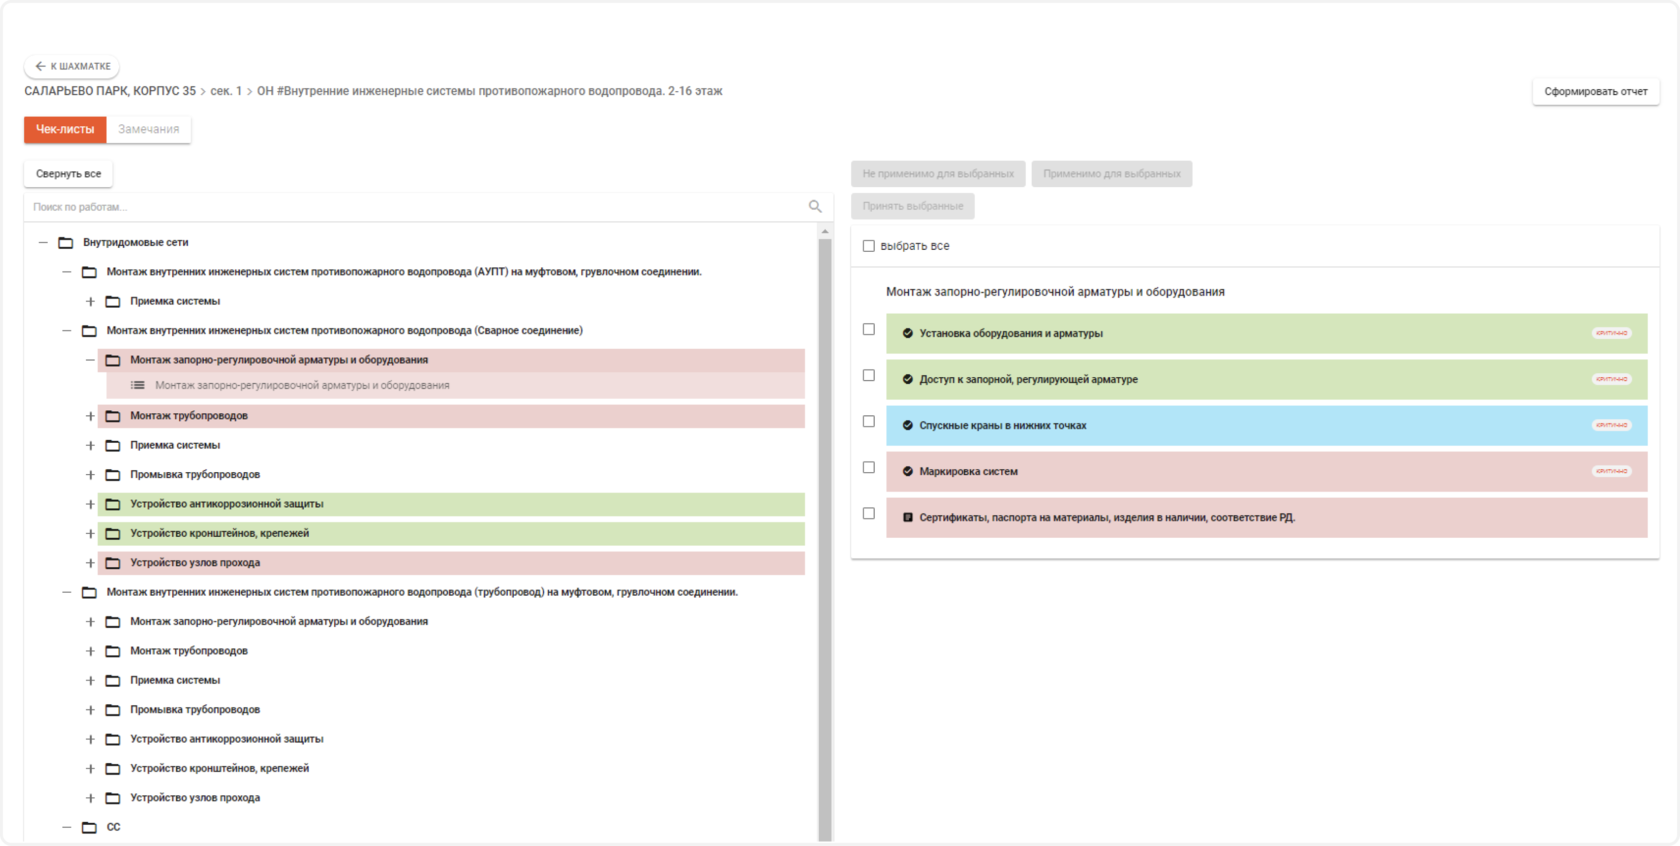
Task: Click Сформировать отчет button
Action: [1595, 91]
